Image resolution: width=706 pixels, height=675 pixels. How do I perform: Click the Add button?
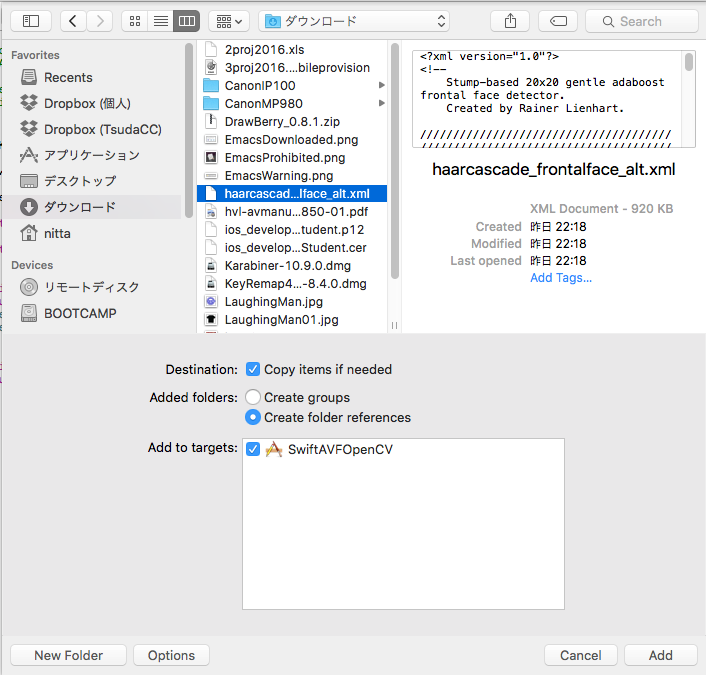660,655
